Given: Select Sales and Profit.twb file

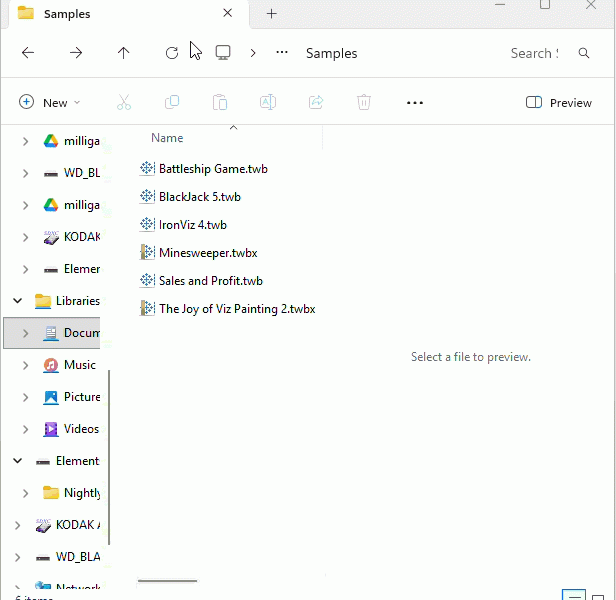Looking at the screenshot, I should coord(211,281).
